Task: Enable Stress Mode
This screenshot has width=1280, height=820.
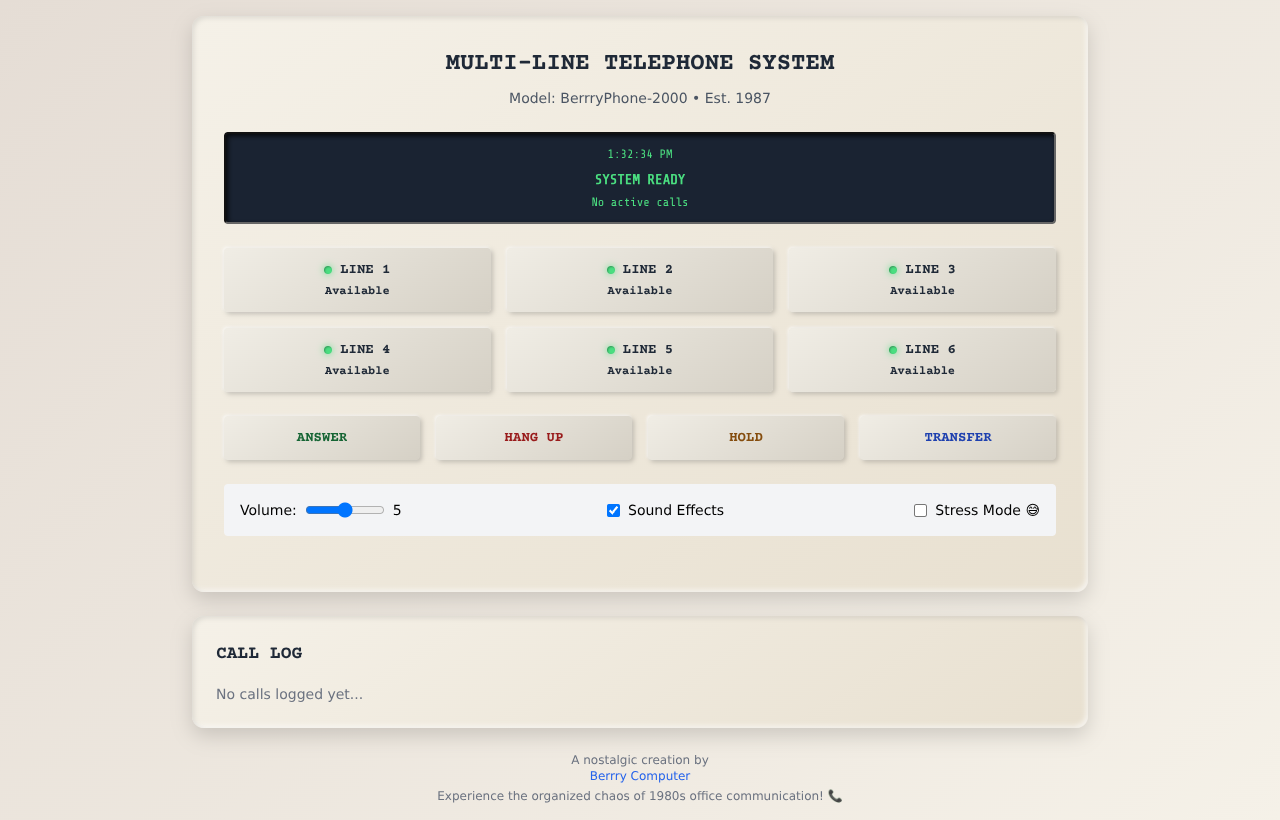Action: point(920,510)
